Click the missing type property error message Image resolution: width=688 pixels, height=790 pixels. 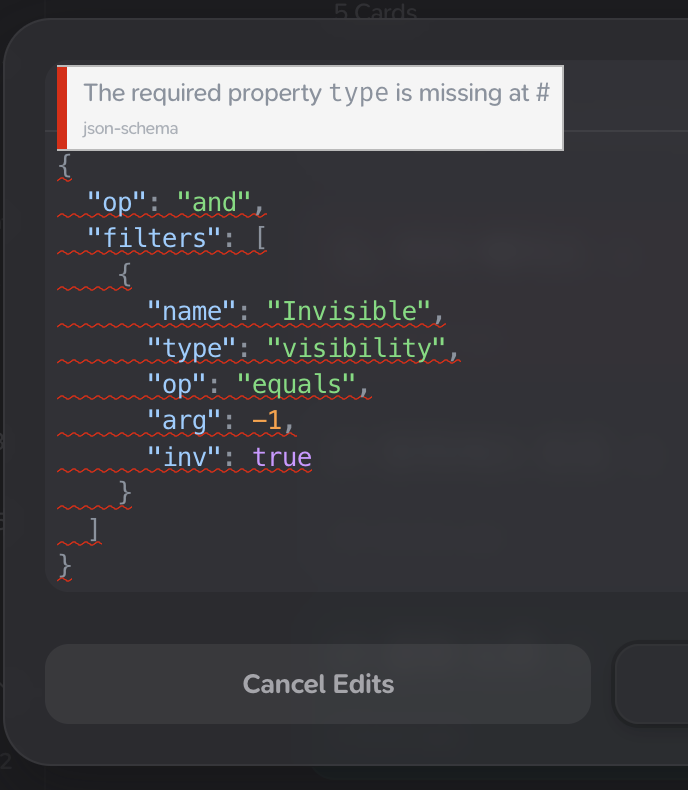pos(316,93)
